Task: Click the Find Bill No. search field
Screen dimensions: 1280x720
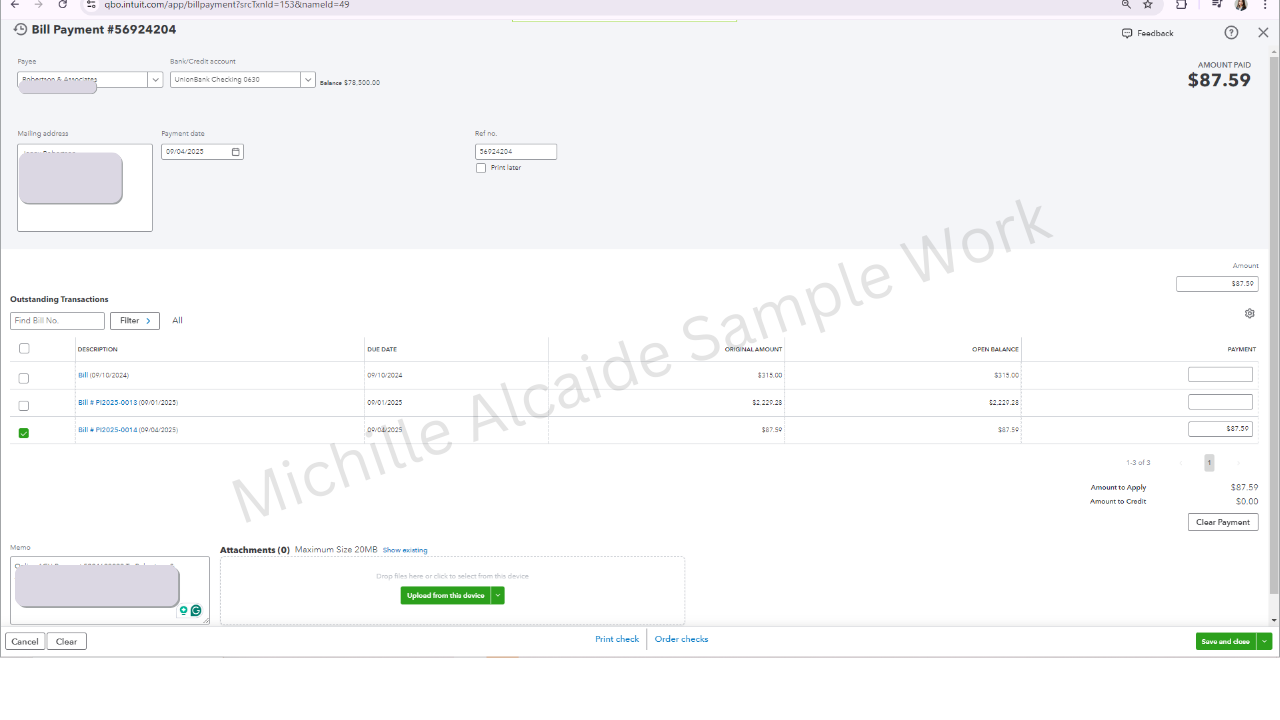Action: (57, 321)
